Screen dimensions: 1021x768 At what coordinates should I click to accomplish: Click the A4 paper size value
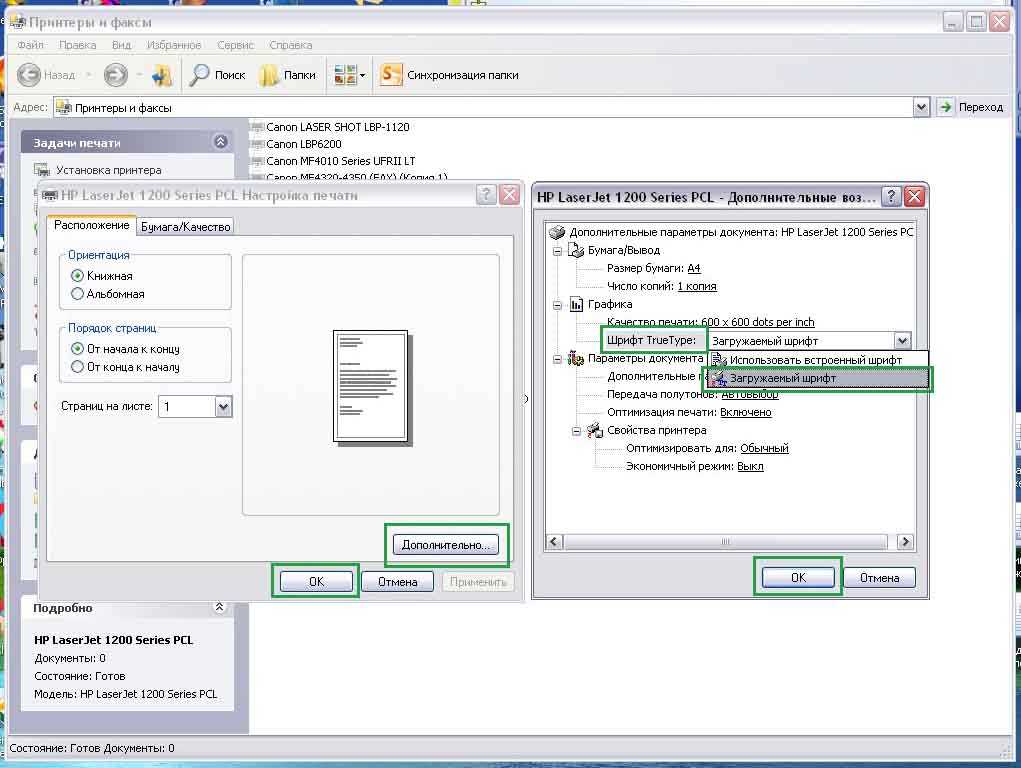coord(693,268)
